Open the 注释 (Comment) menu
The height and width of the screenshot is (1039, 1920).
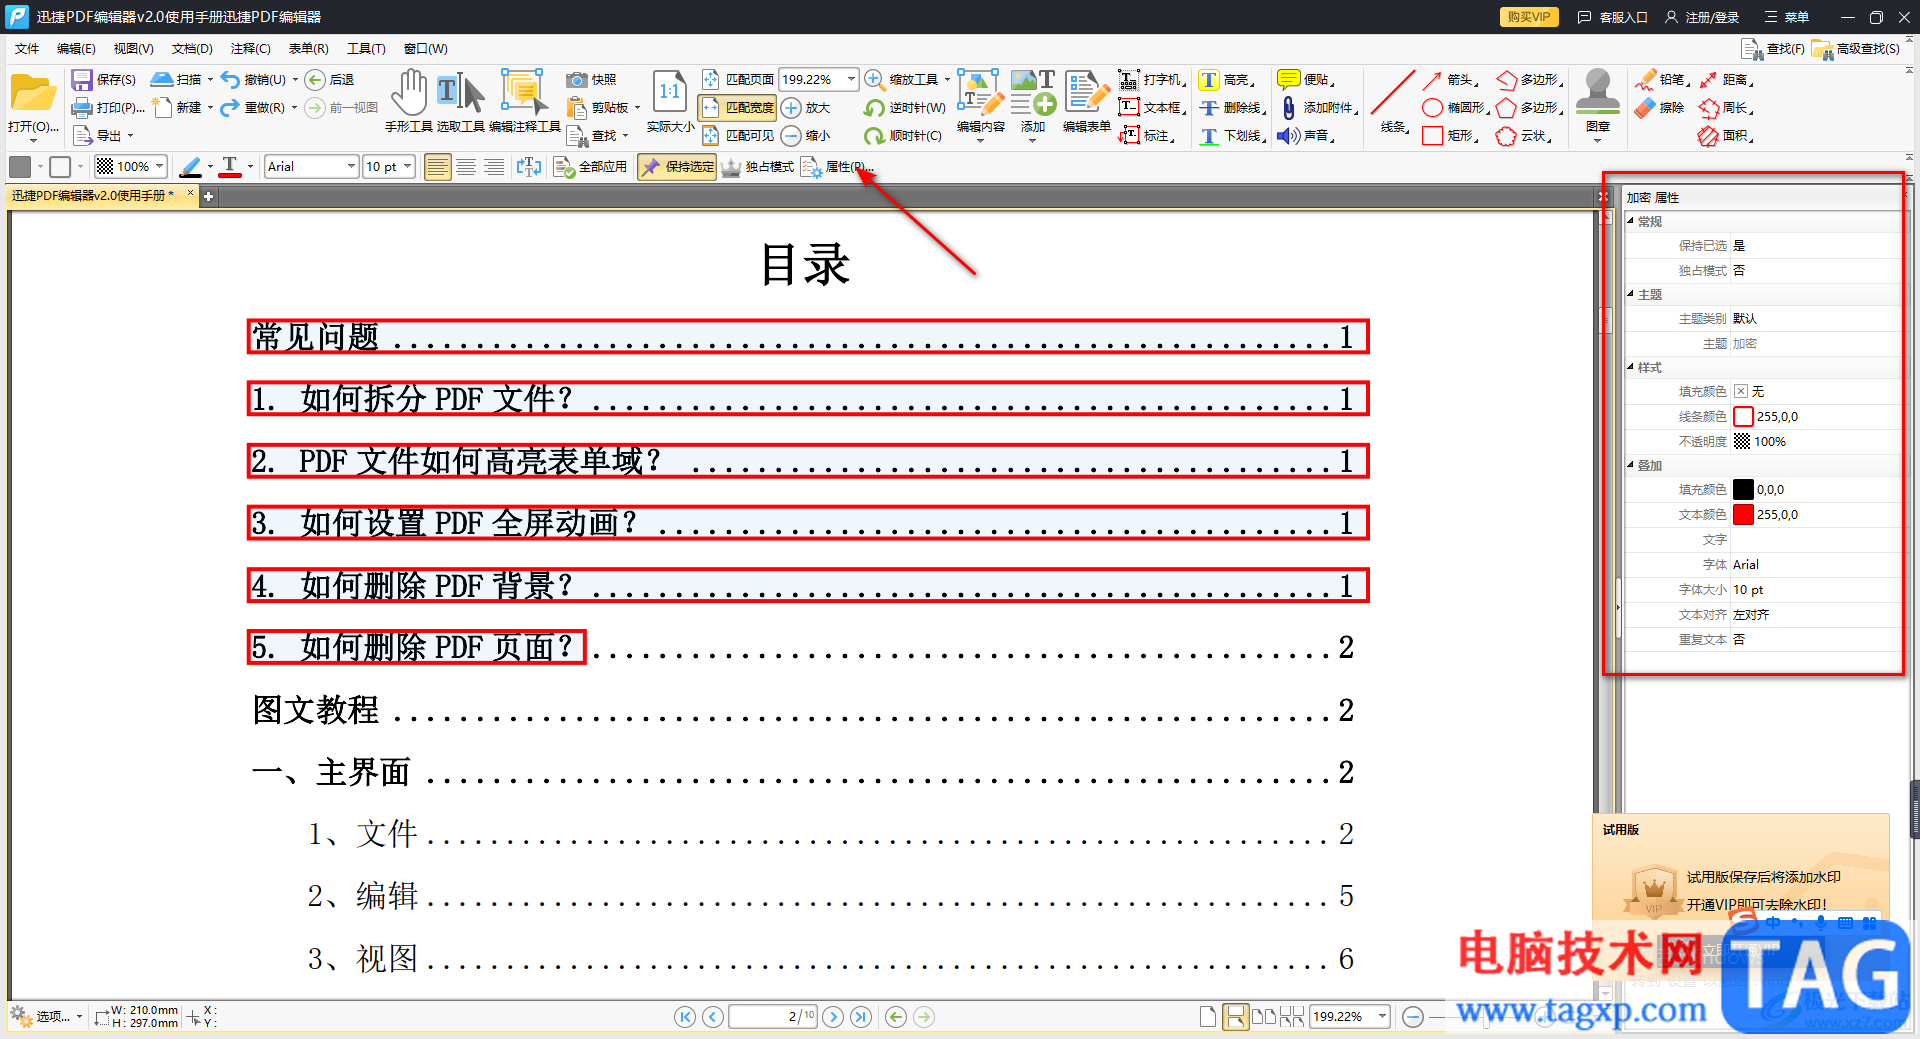pyautogui.click(x=250, y=49)
